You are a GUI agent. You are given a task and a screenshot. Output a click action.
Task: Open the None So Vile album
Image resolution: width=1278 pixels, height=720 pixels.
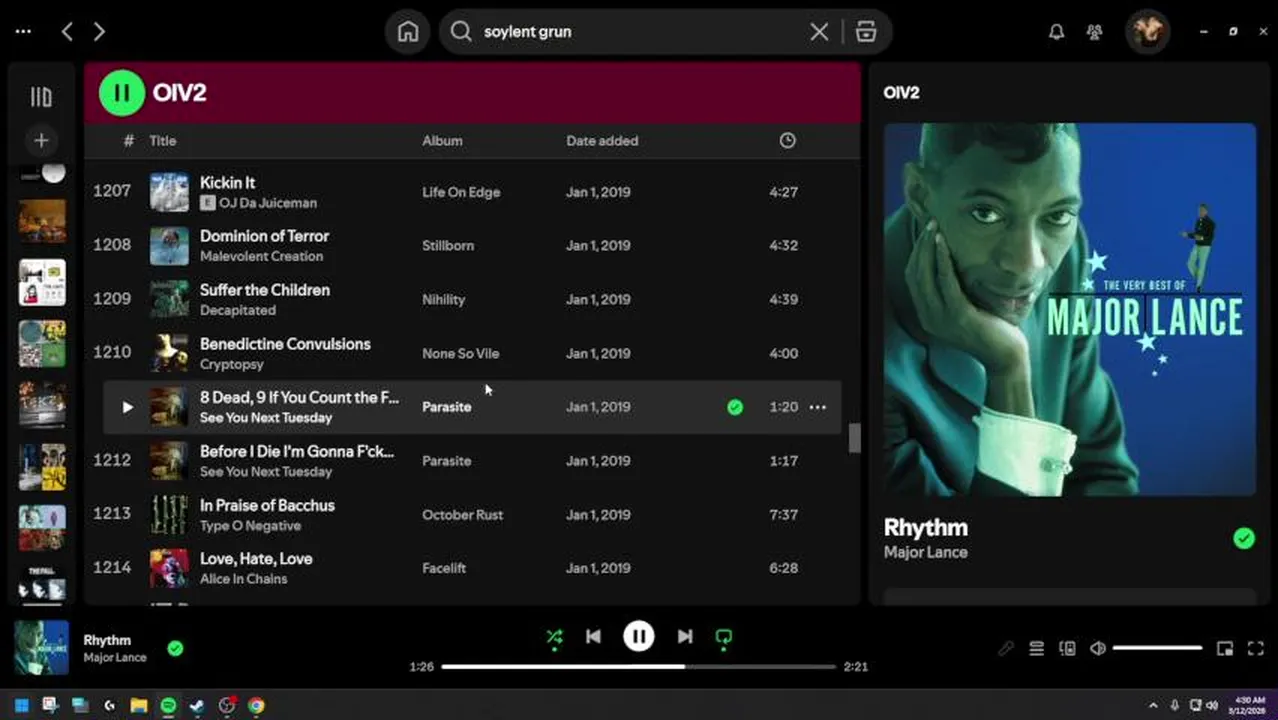(460, 354)
